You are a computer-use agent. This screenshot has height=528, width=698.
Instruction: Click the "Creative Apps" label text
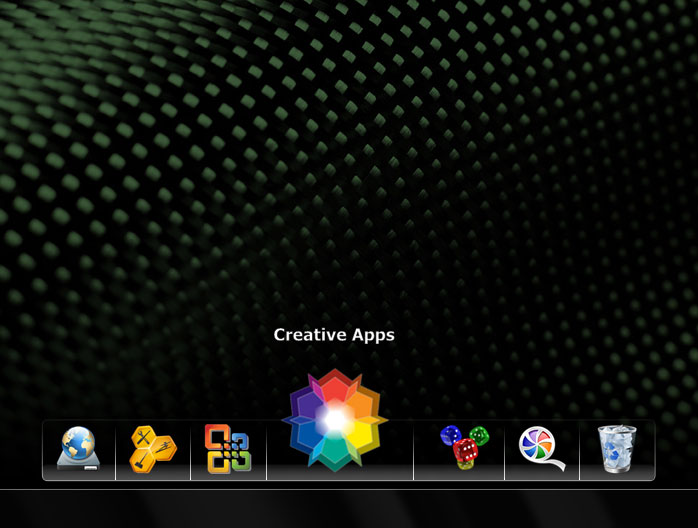pos(334,335)
